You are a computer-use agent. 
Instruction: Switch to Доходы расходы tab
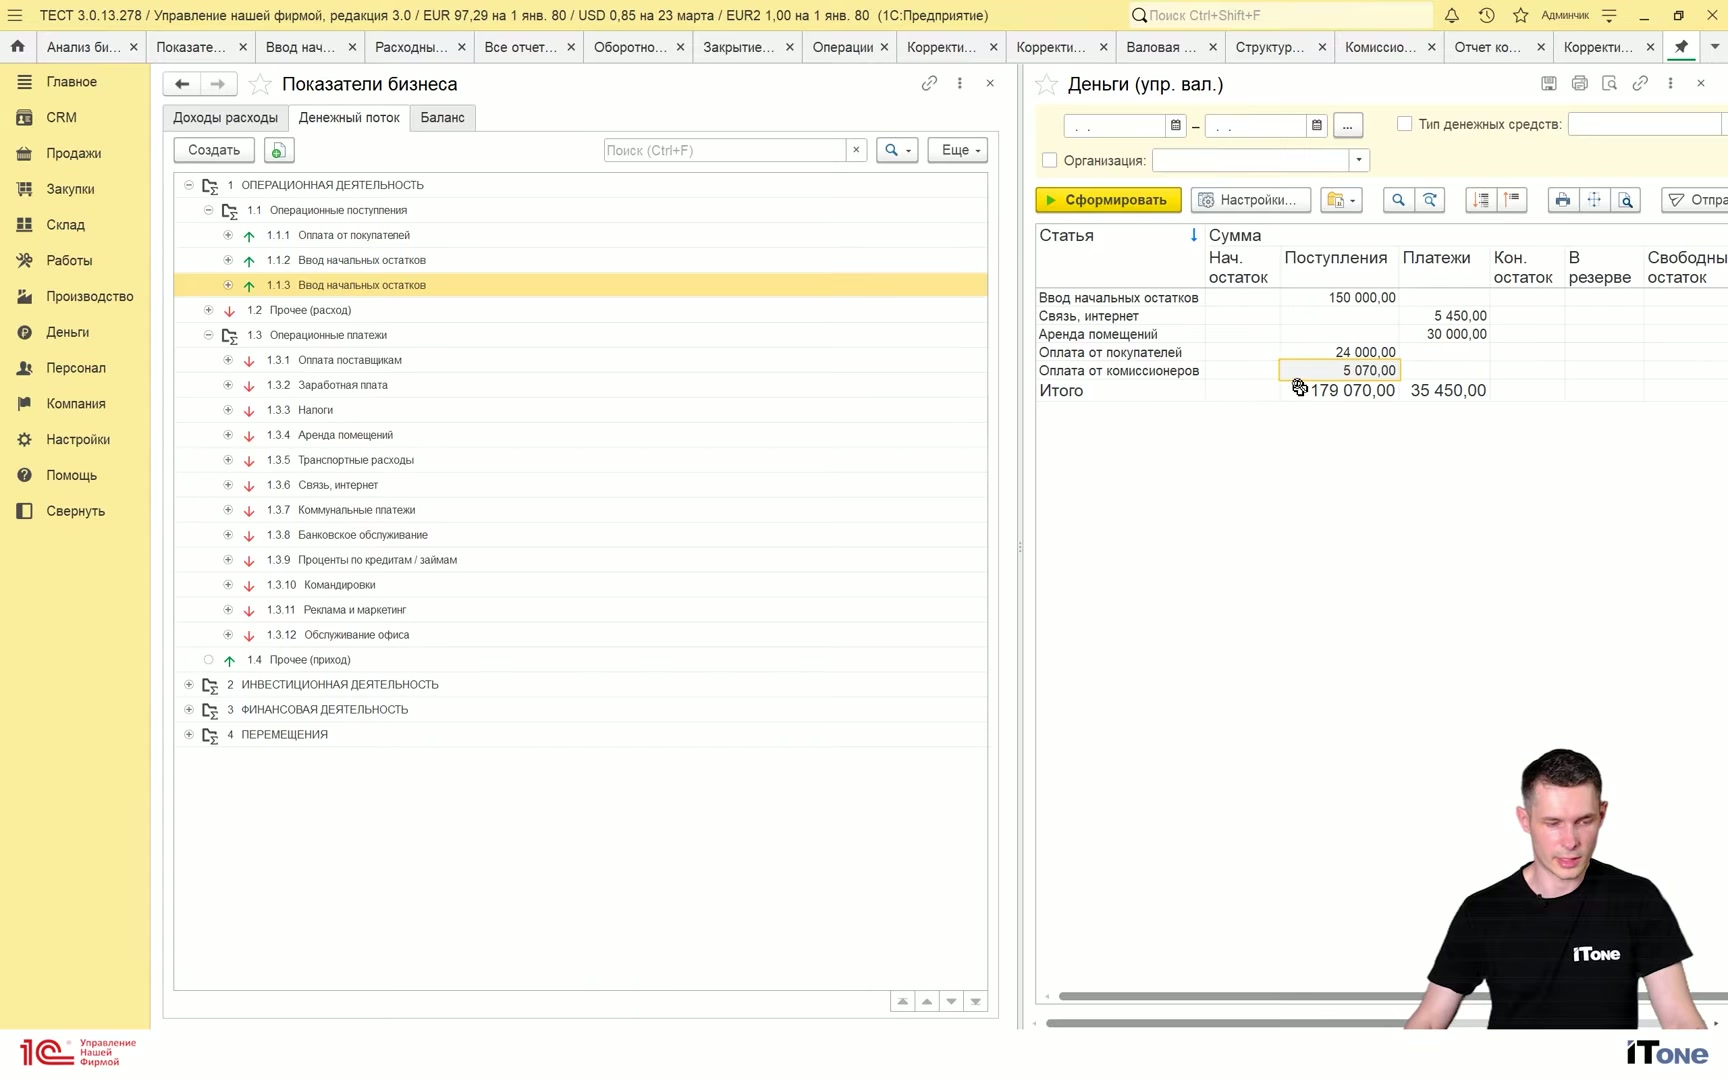225,117
